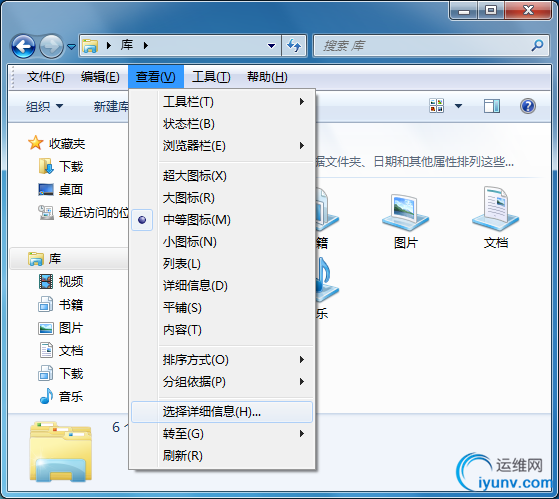Click the Forward navigation arrow button
Image resolution: width=559 pixels, height=499 pixels.
(51, 46)
